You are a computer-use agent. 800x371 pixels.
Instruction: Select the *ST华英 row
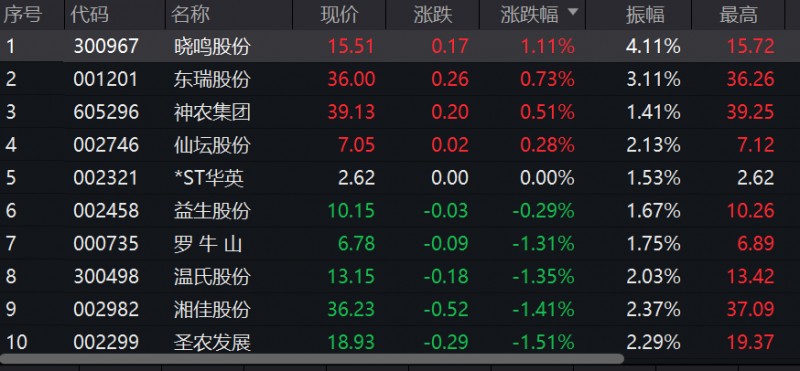coord(400,178)
